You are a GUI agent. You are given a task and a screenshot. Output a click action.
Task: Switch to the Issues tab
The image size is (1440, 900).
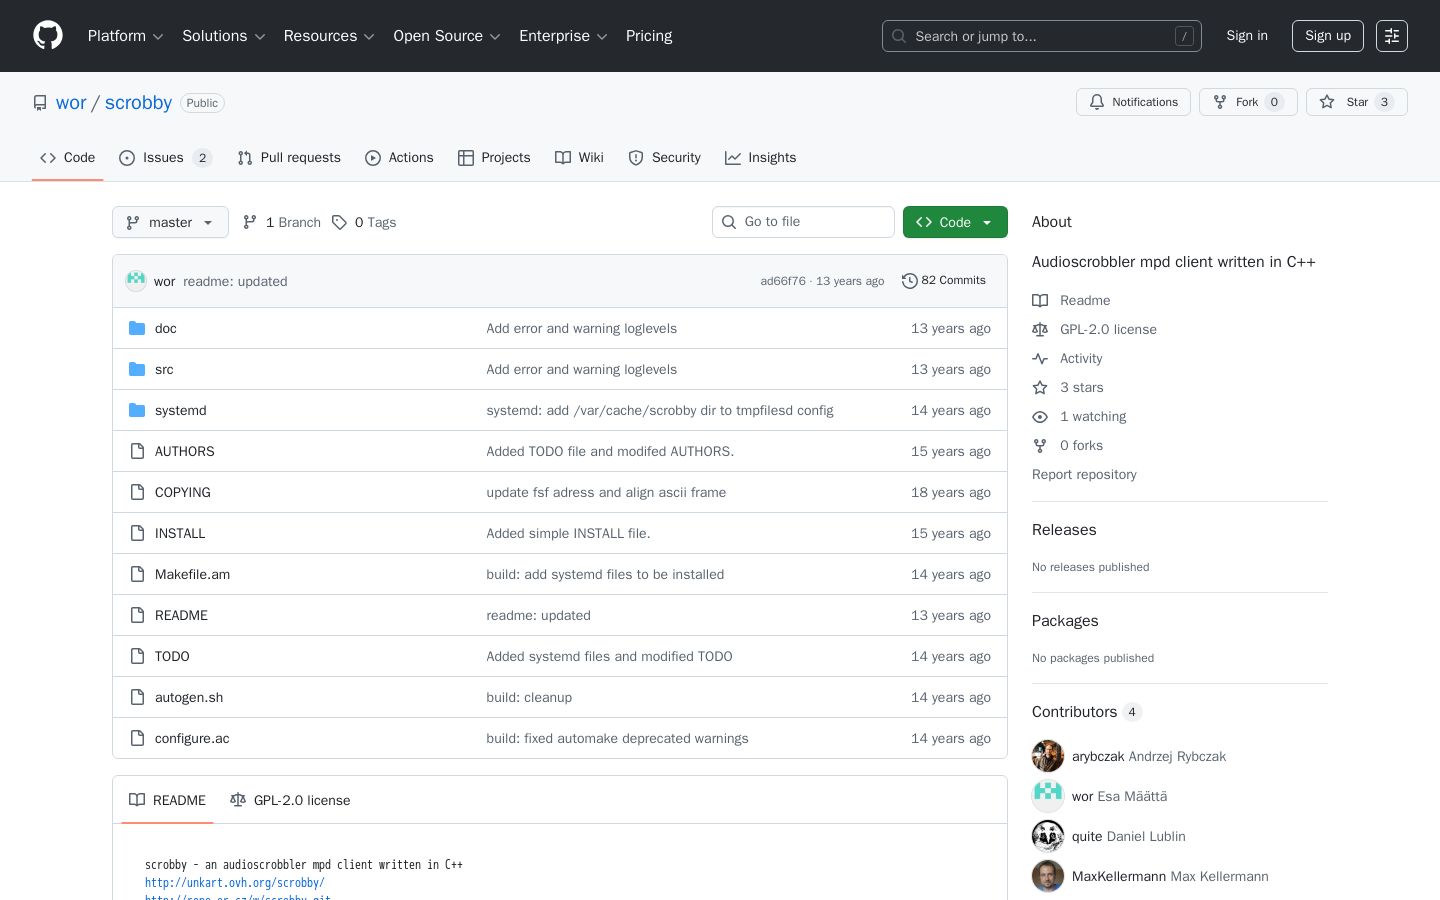tap(165, 158)
